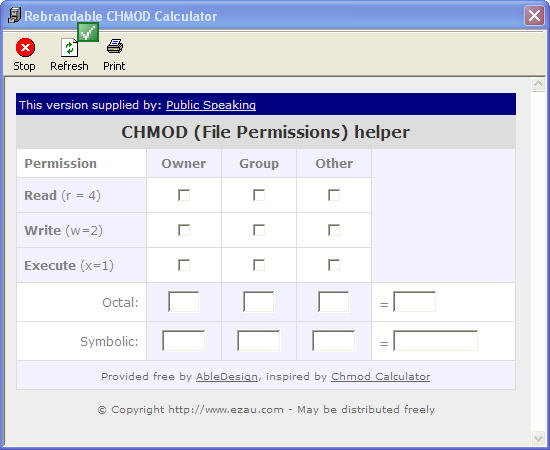550x450 pixels.
Task: Enable Execute permission for Other
Action: click(x=334, y=265)
